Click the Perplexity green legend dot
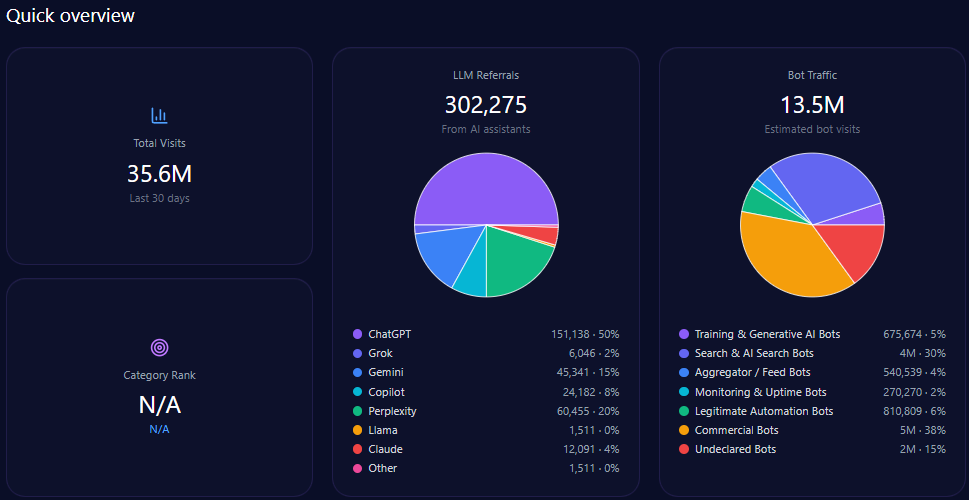This screenshot has width=969, height=500. tap(357, 411)
